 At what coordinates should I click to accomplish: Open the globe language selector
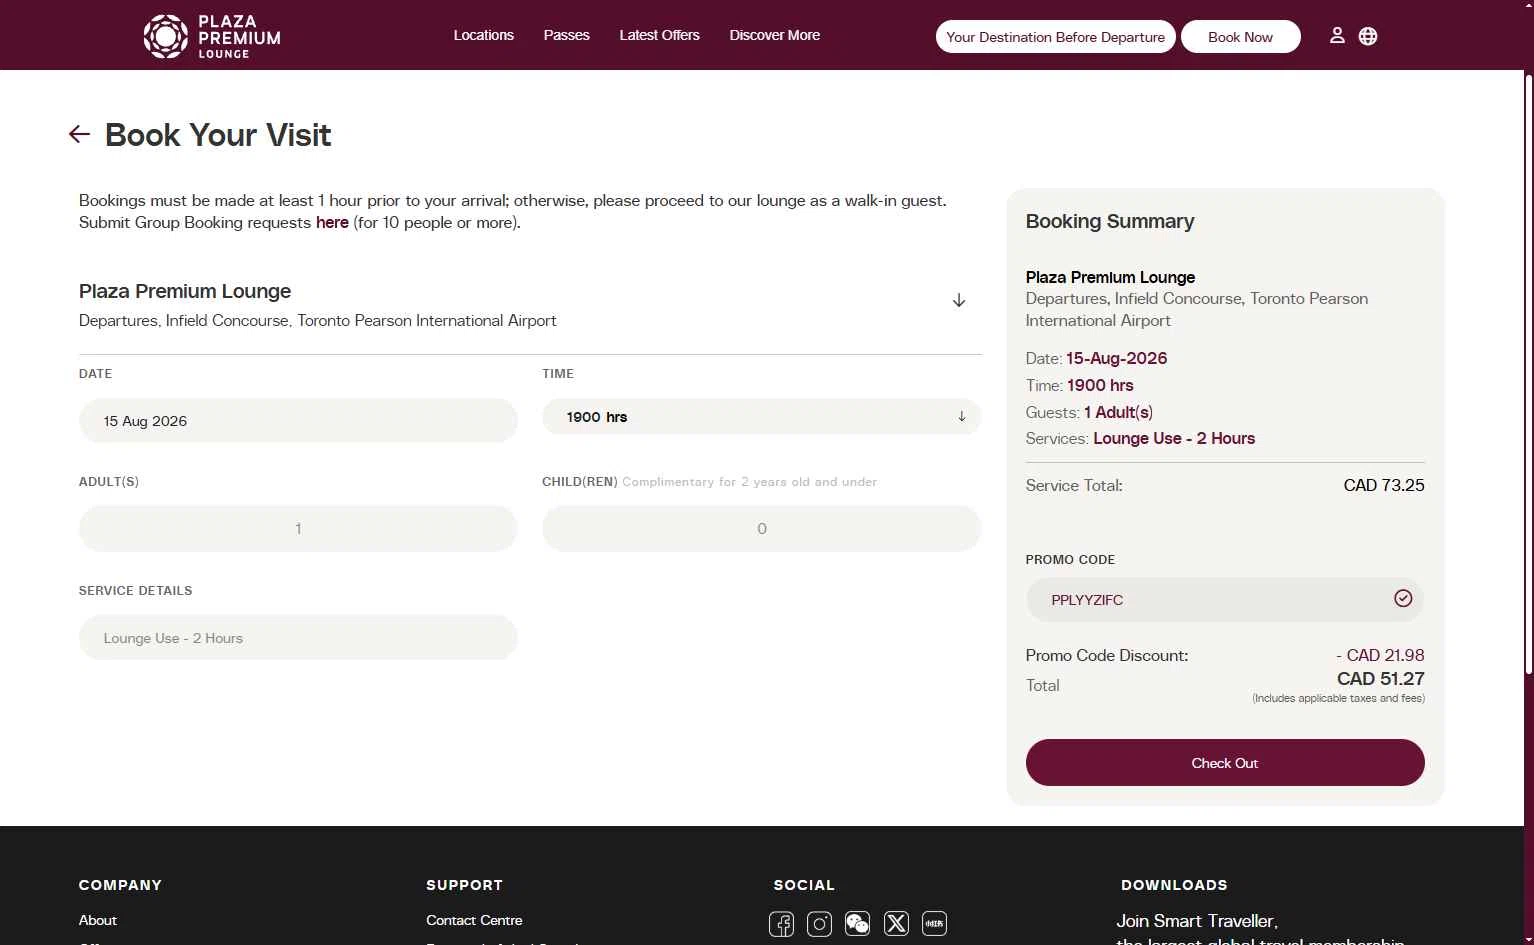coord(1368,36)
